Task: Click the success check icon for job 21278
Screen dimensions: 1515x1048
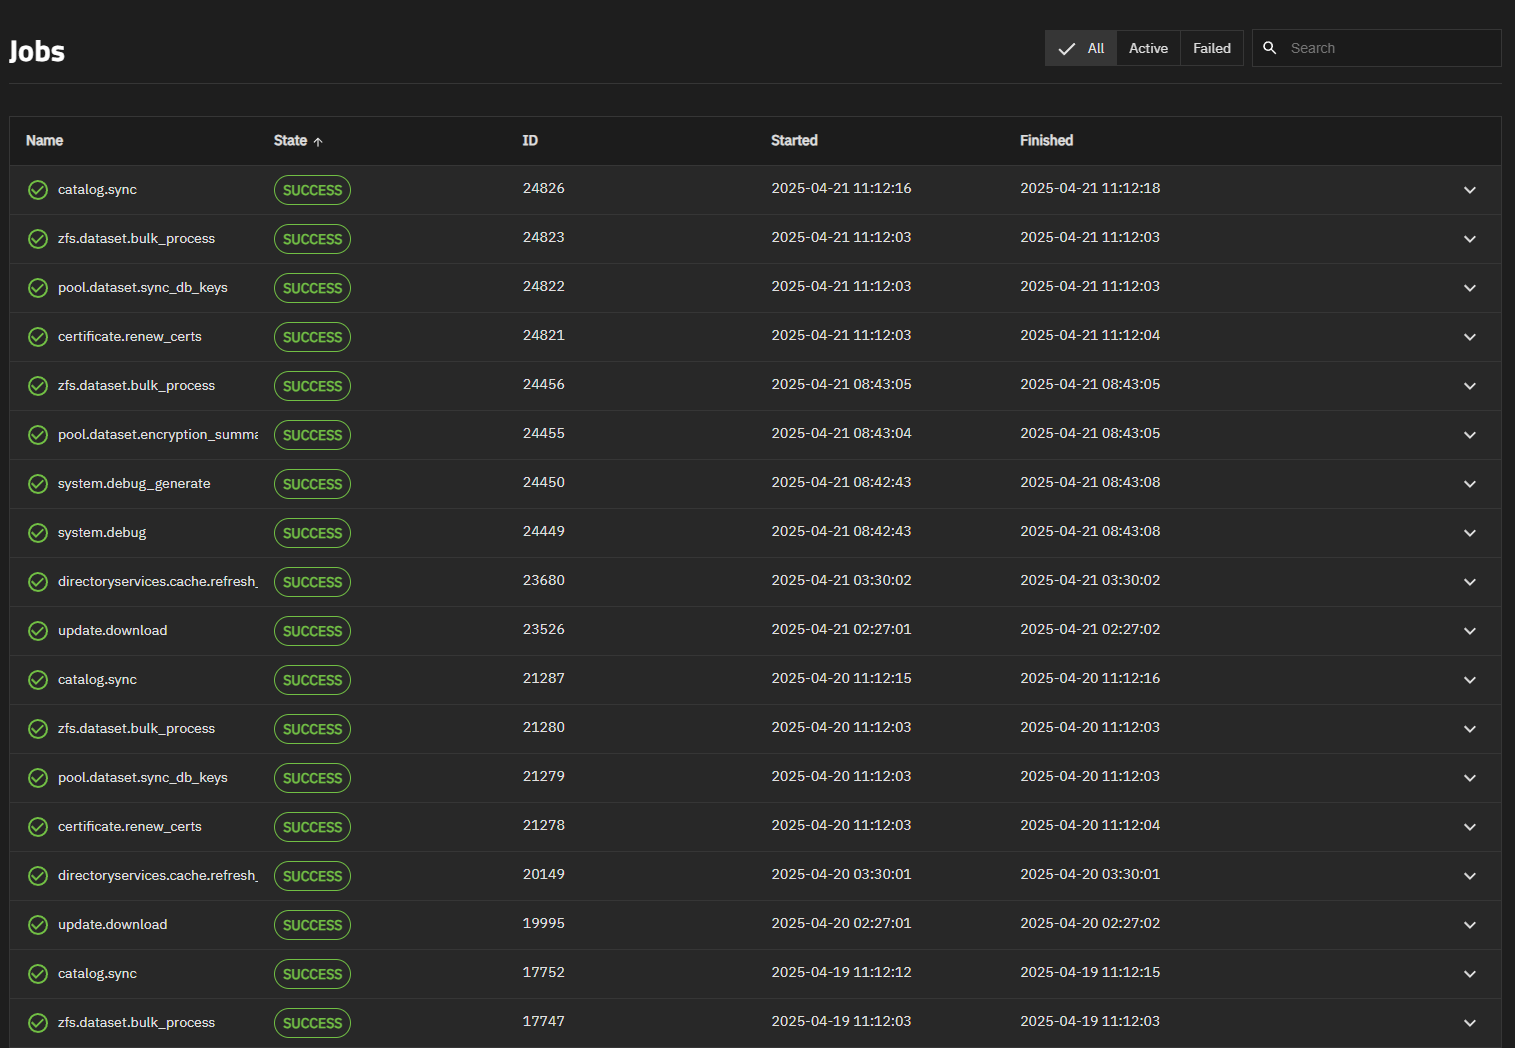Action: click(38, 827)
